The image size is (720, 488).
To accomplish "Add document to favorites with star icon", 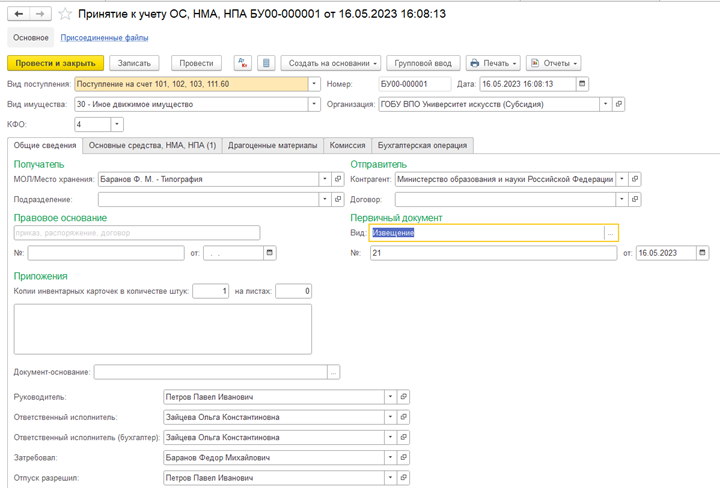I will click(x=65, y=14).
